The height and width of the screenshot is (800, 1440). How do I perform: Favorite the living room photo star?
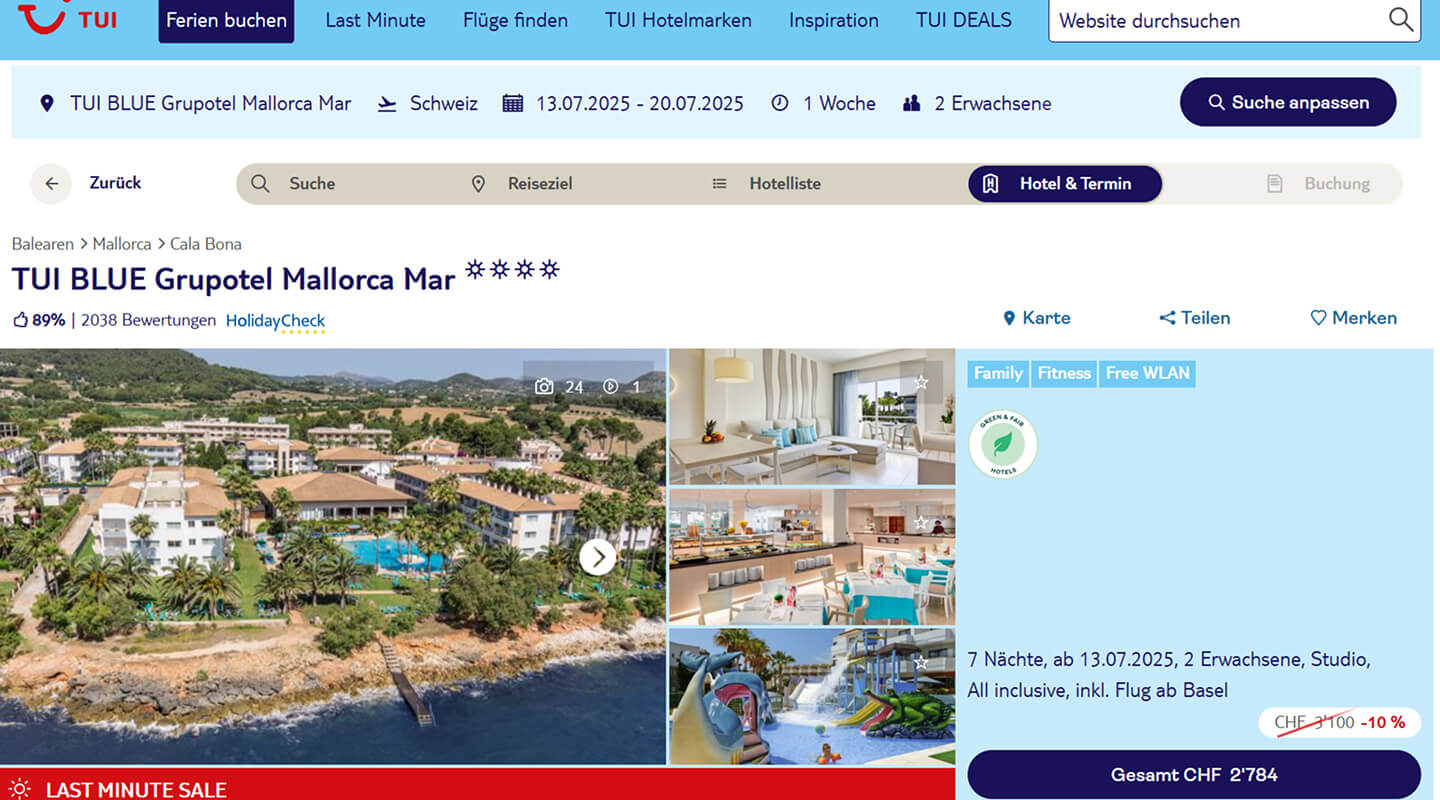point(921,383)
